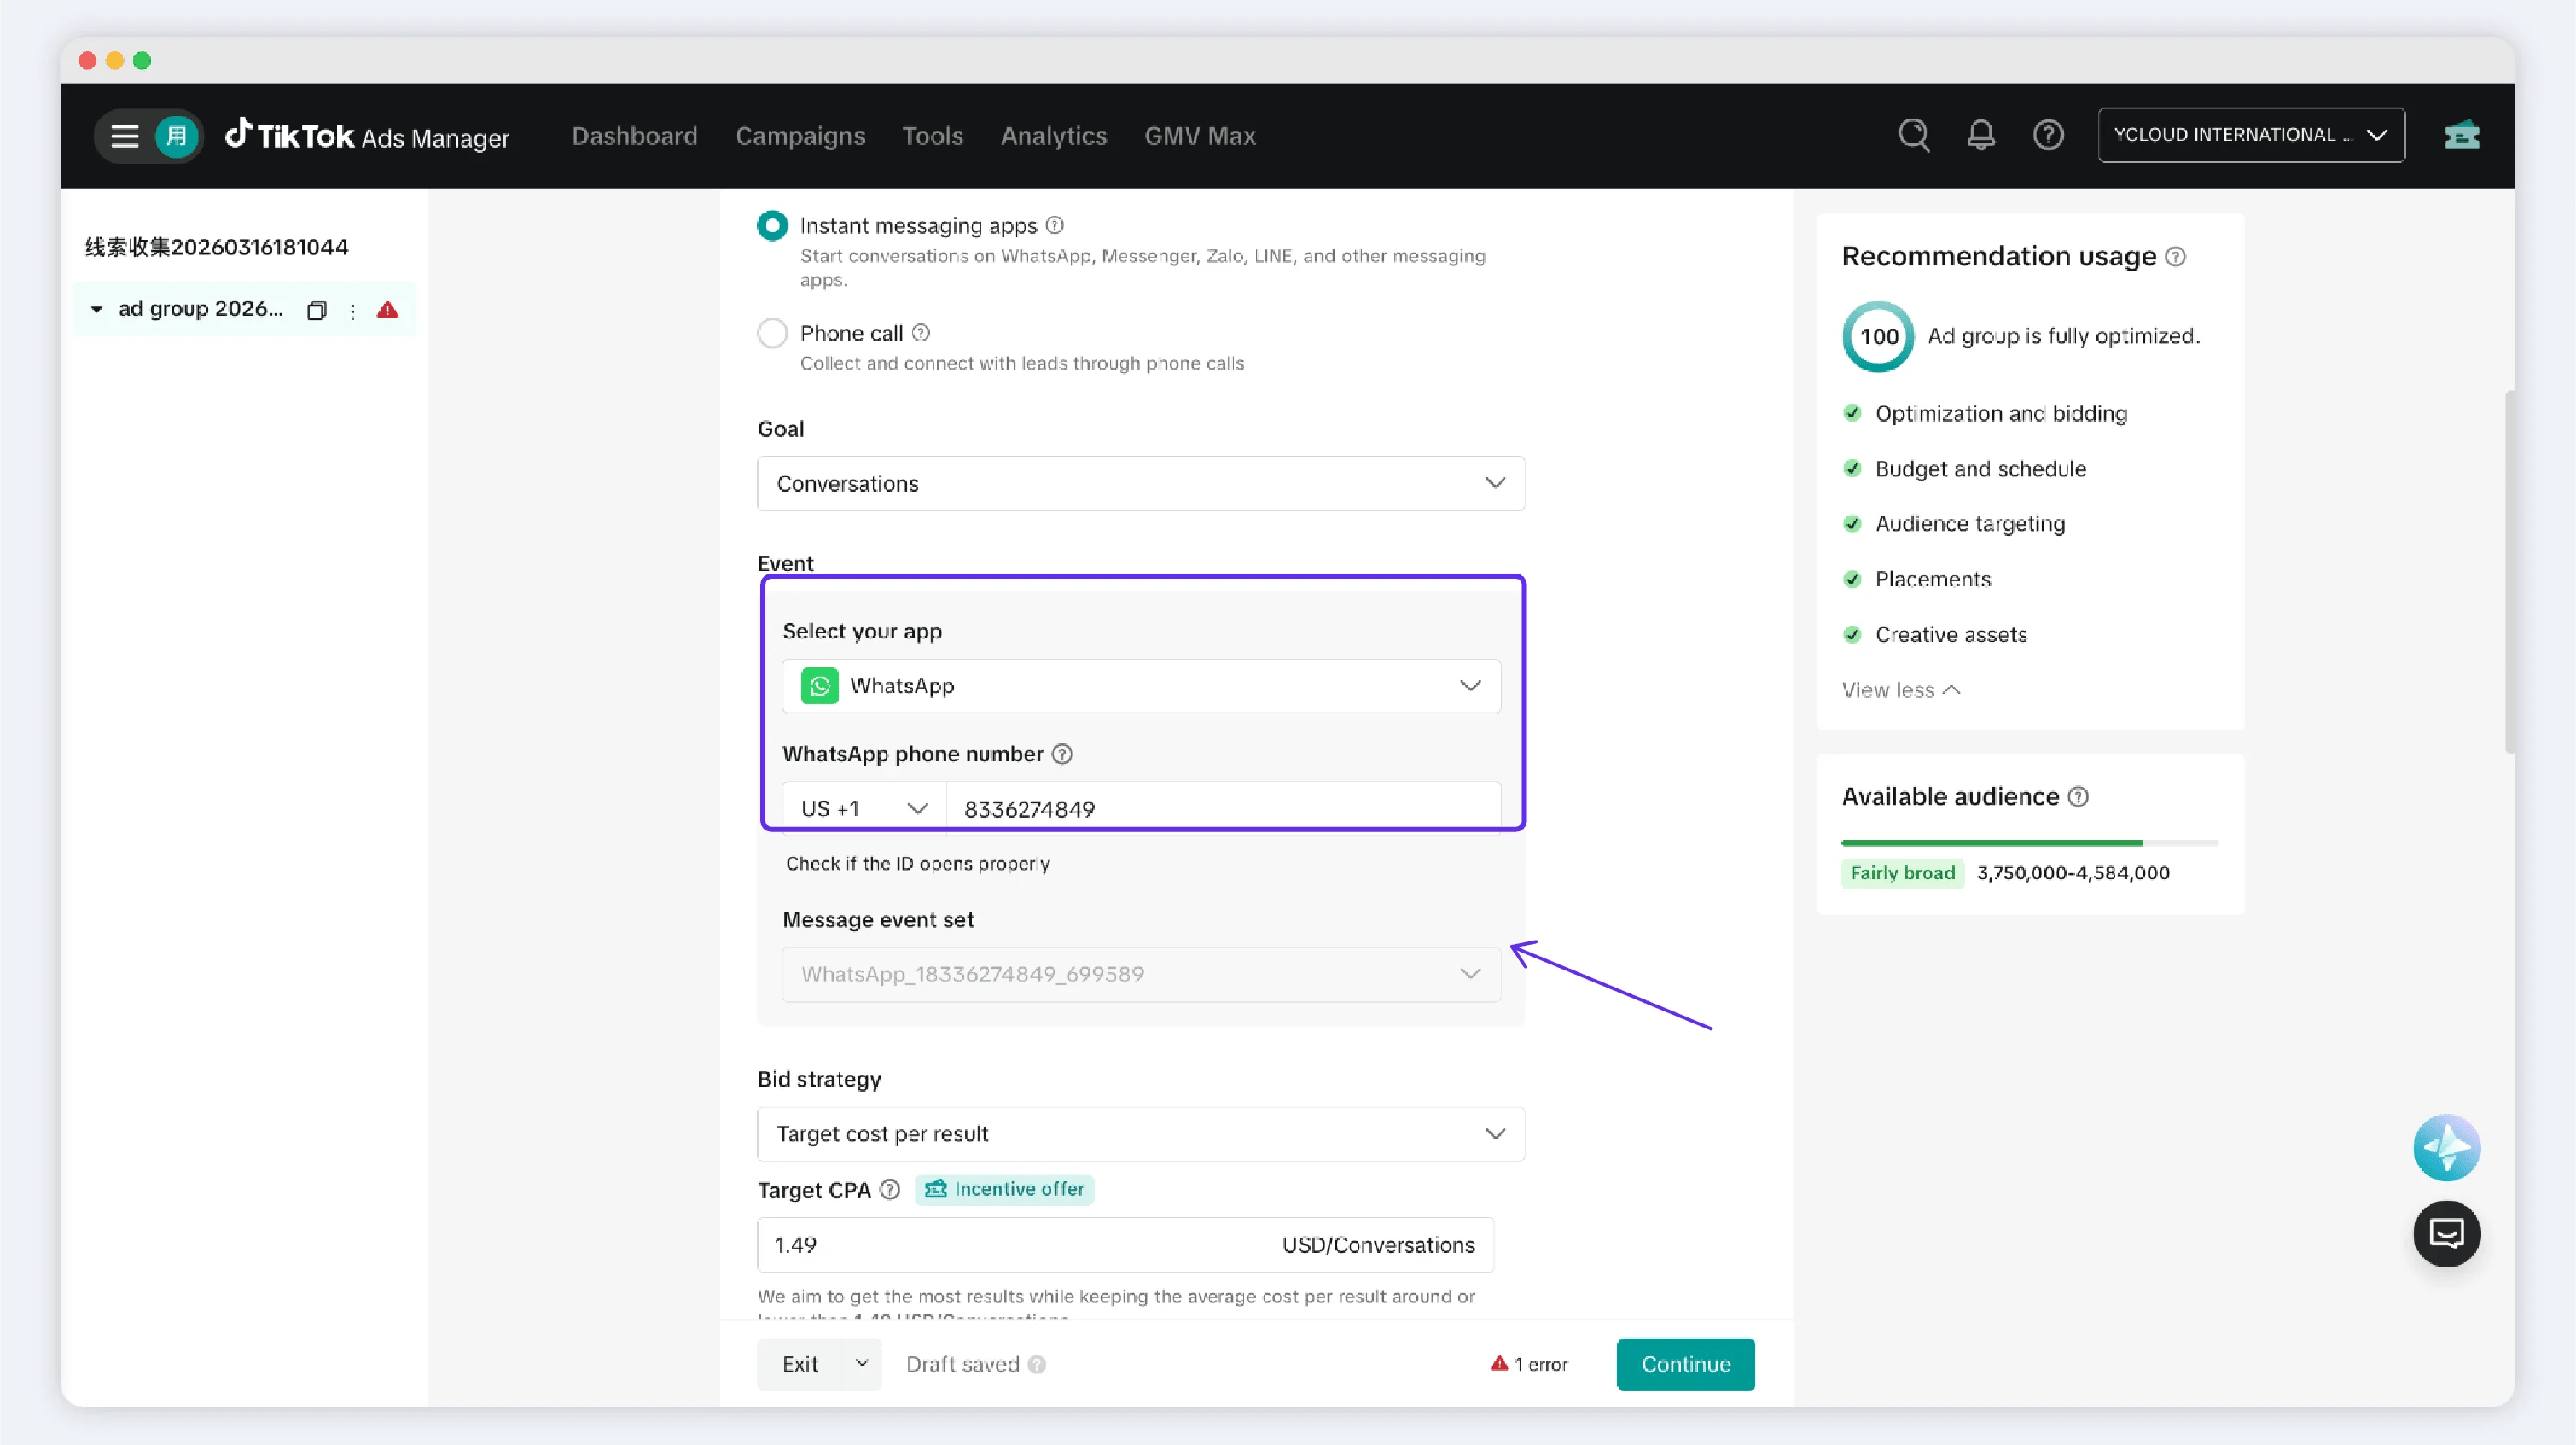Click the View less link
Image resolution: width=2576 pixels, height=1445 pixels.
coord(1900,690)
